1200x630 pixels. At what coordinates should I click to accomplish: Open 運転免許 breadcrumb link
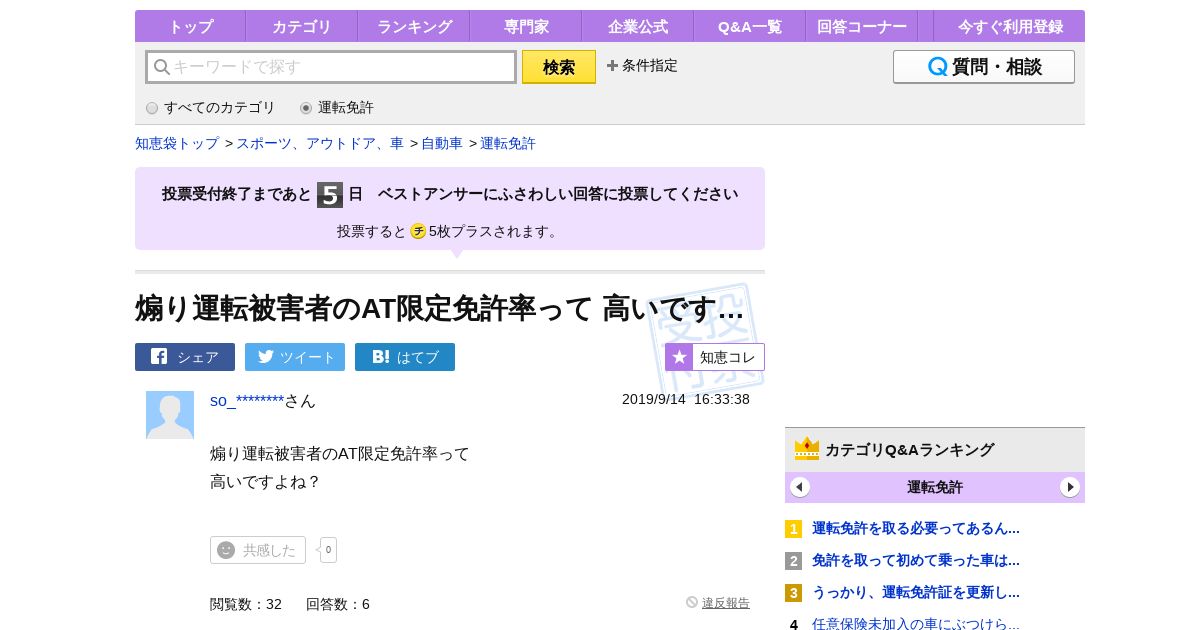(508, 143)
